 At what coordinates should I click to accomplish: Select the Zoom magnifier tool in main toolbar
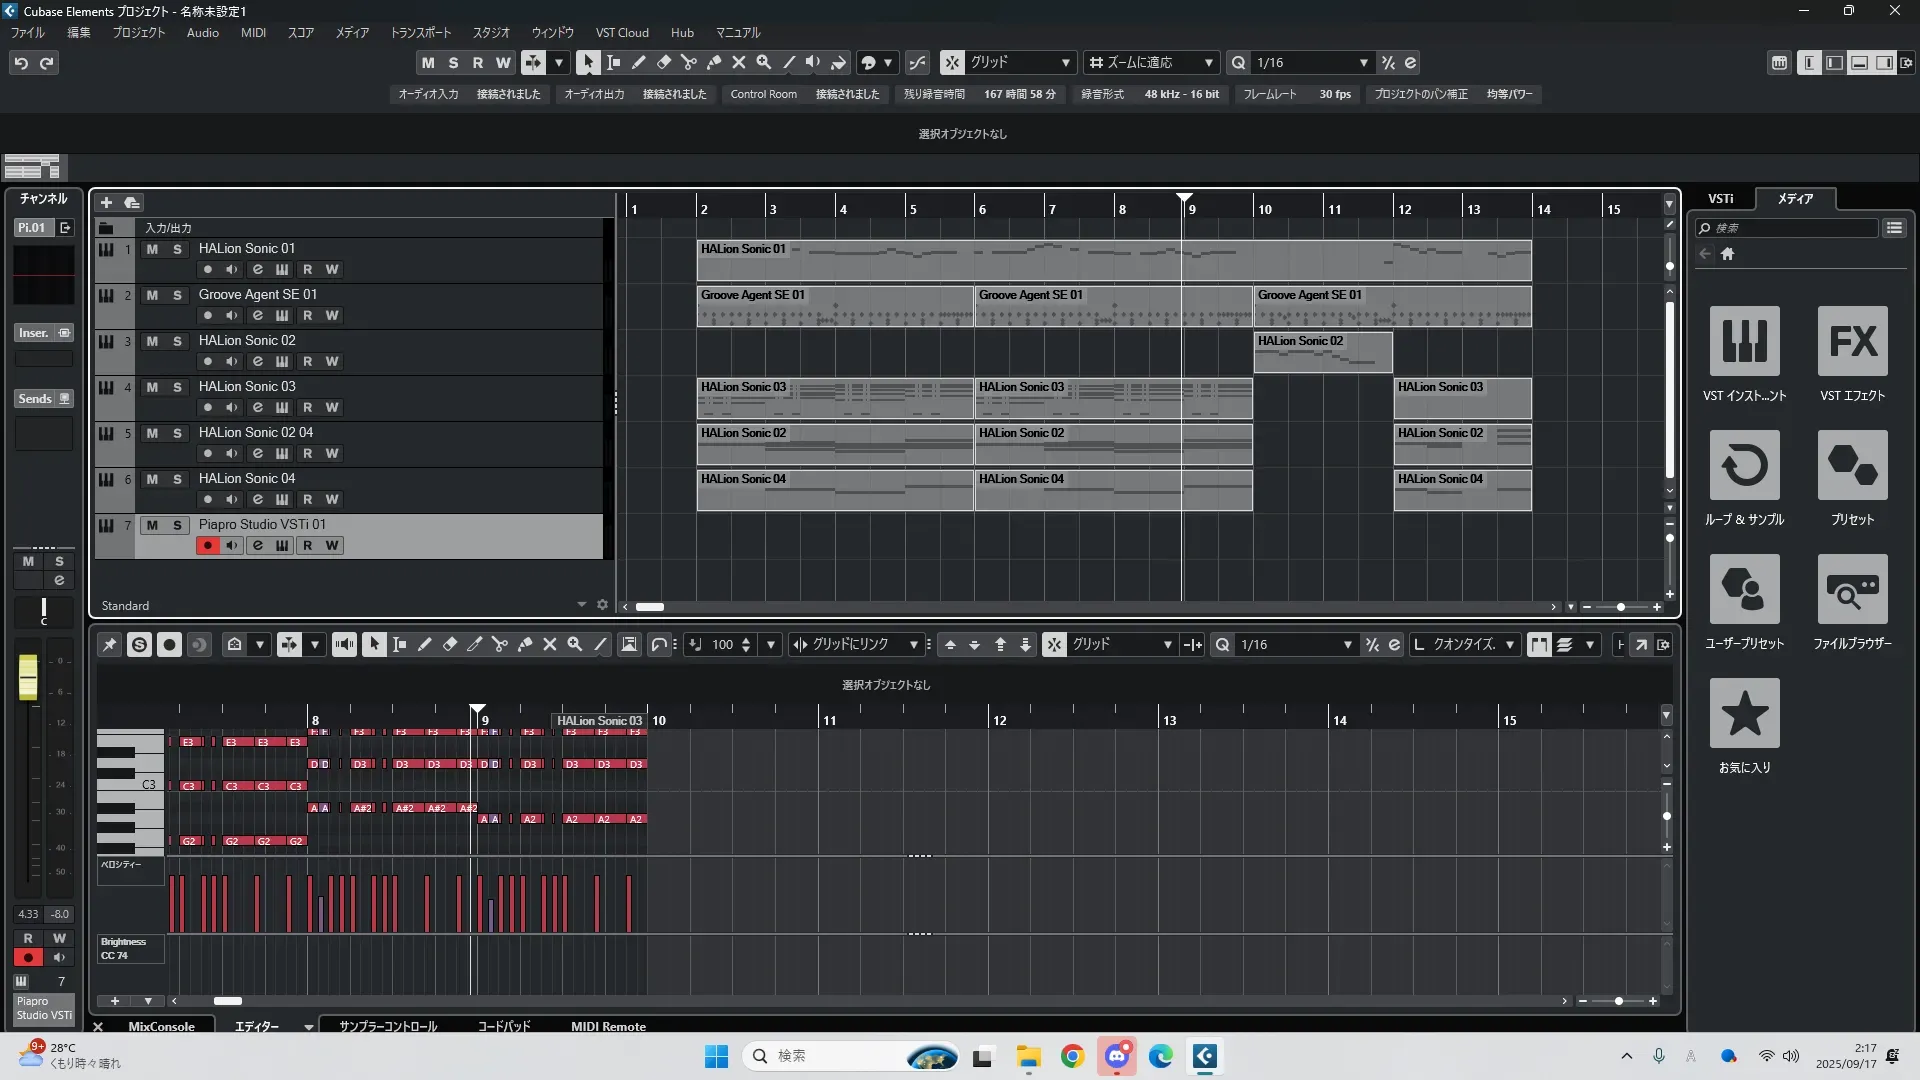click(764, 62)
